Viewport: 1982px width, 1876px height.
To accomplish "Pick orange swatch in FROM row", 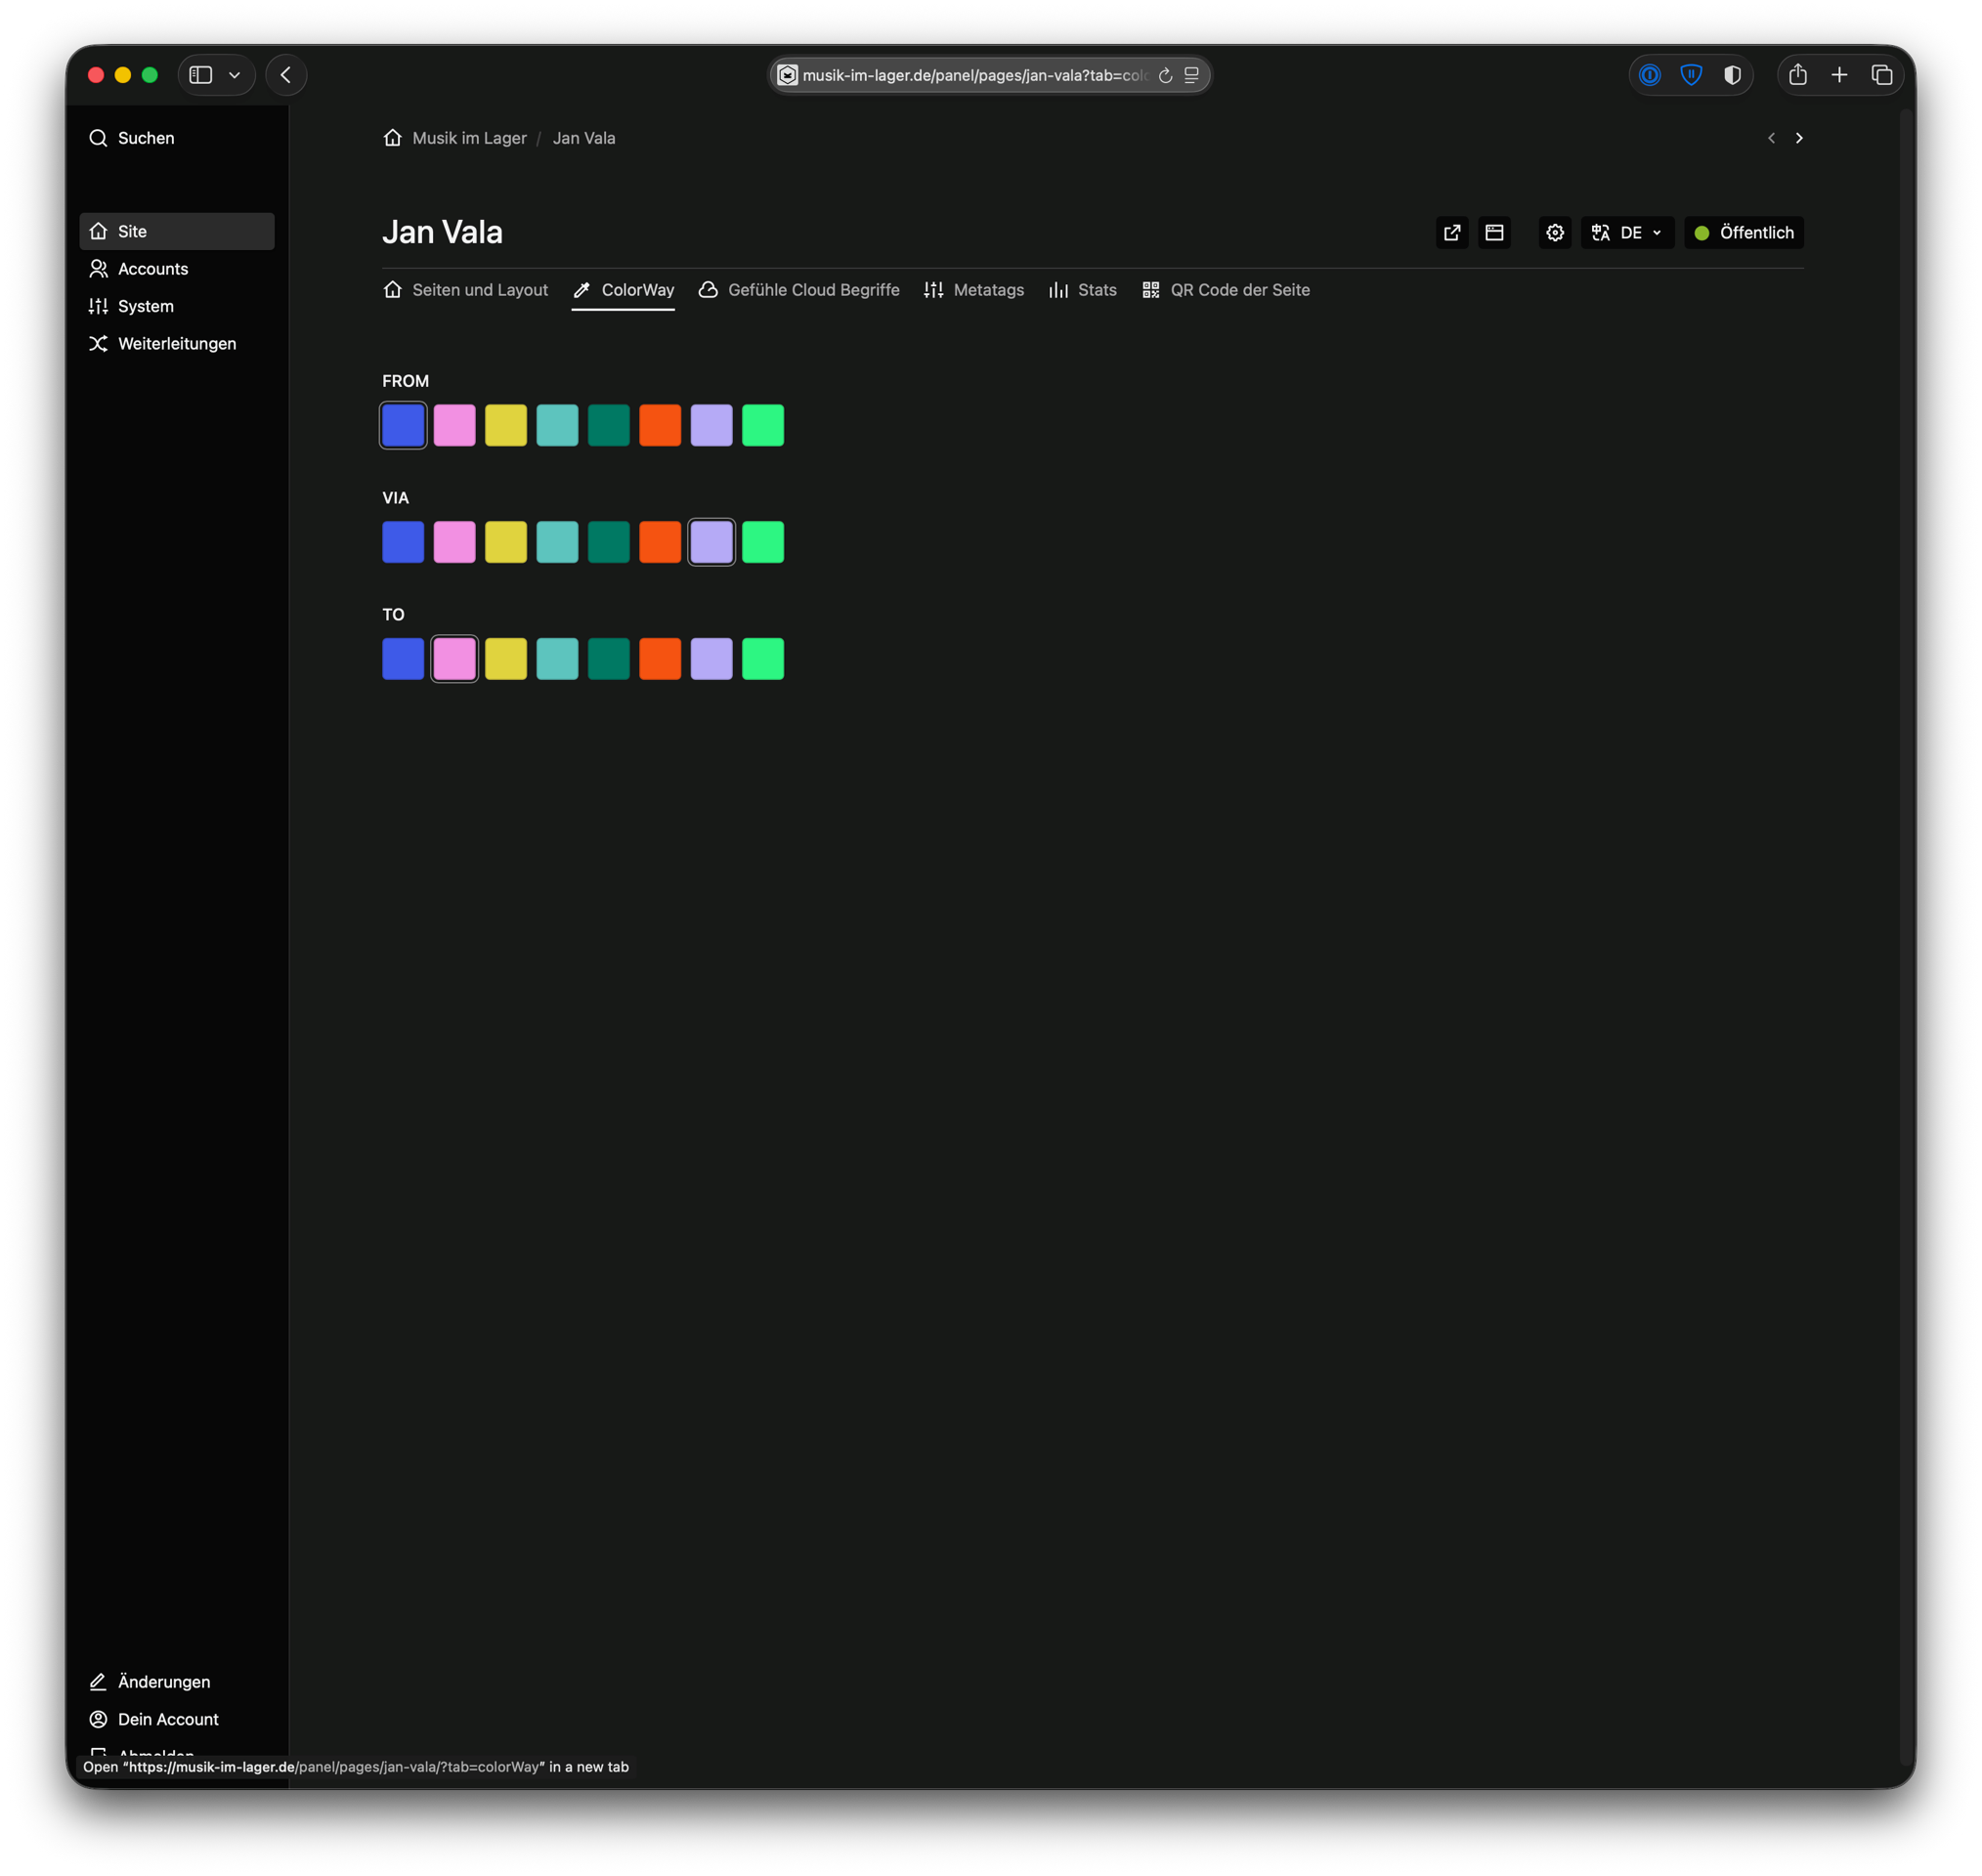I will click(x=660, y=425).
